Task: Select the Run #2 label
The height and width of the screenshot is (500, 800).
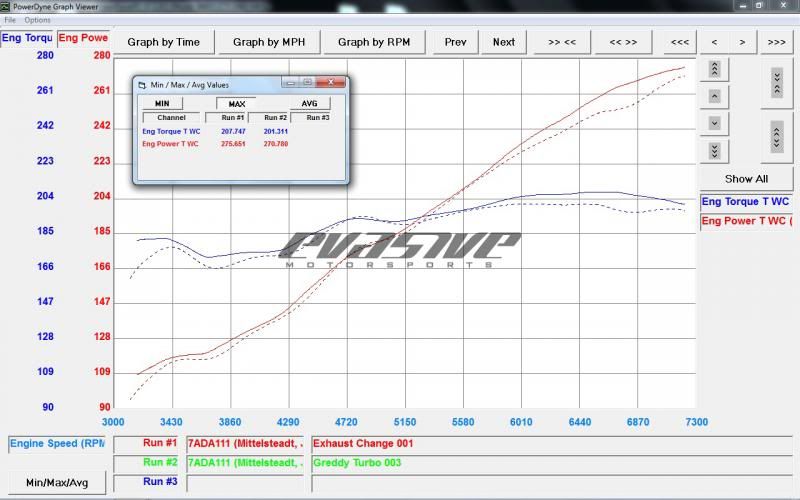Action: click(x=146, y=462)
